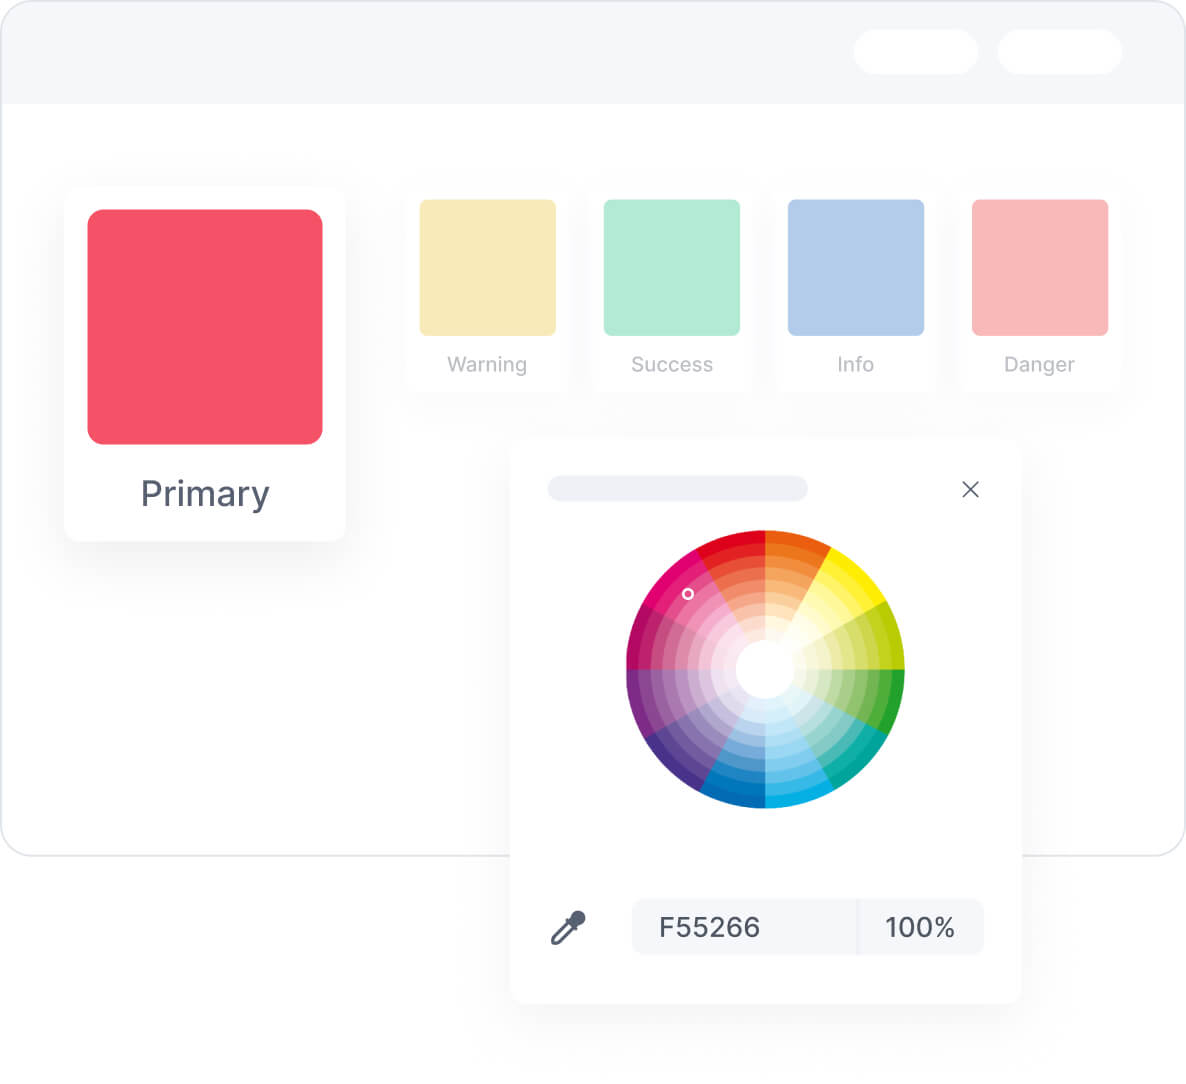Screen dimensions: 1186x1084
Task: Select the Success green swatch
Action: [670, 267]
